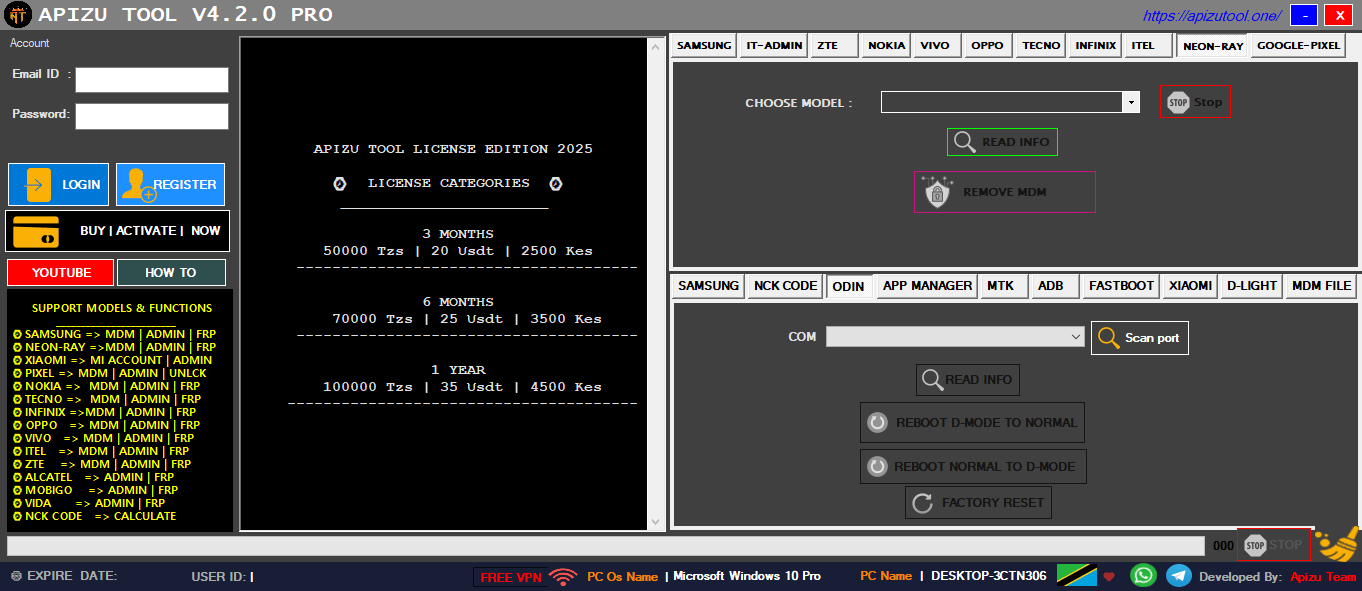Image resolution: width=1362 pixels, height=591 pixels.
Task: Click Remove MDM lock button
Action: coord(1004,192)
